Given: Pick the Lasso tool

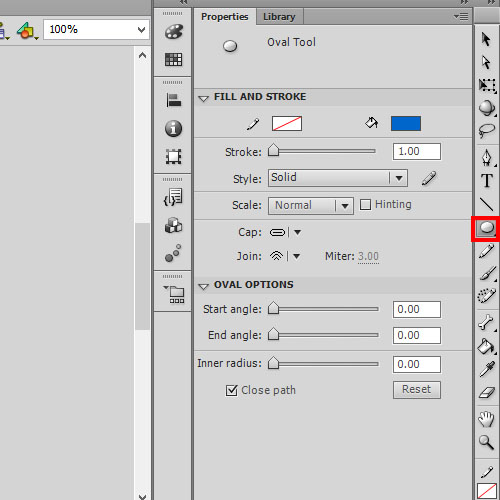Looking at the screenshot, I should click(x=487, y=131).
